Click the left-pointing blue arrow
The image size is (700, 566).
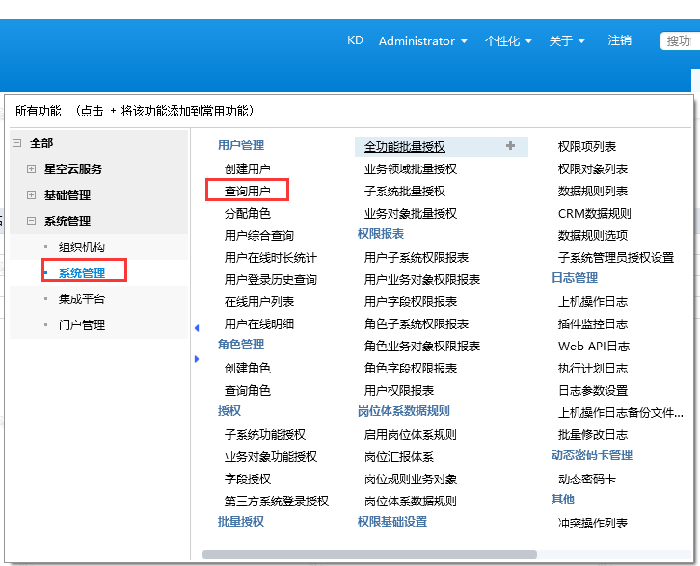tap(196, 328)
